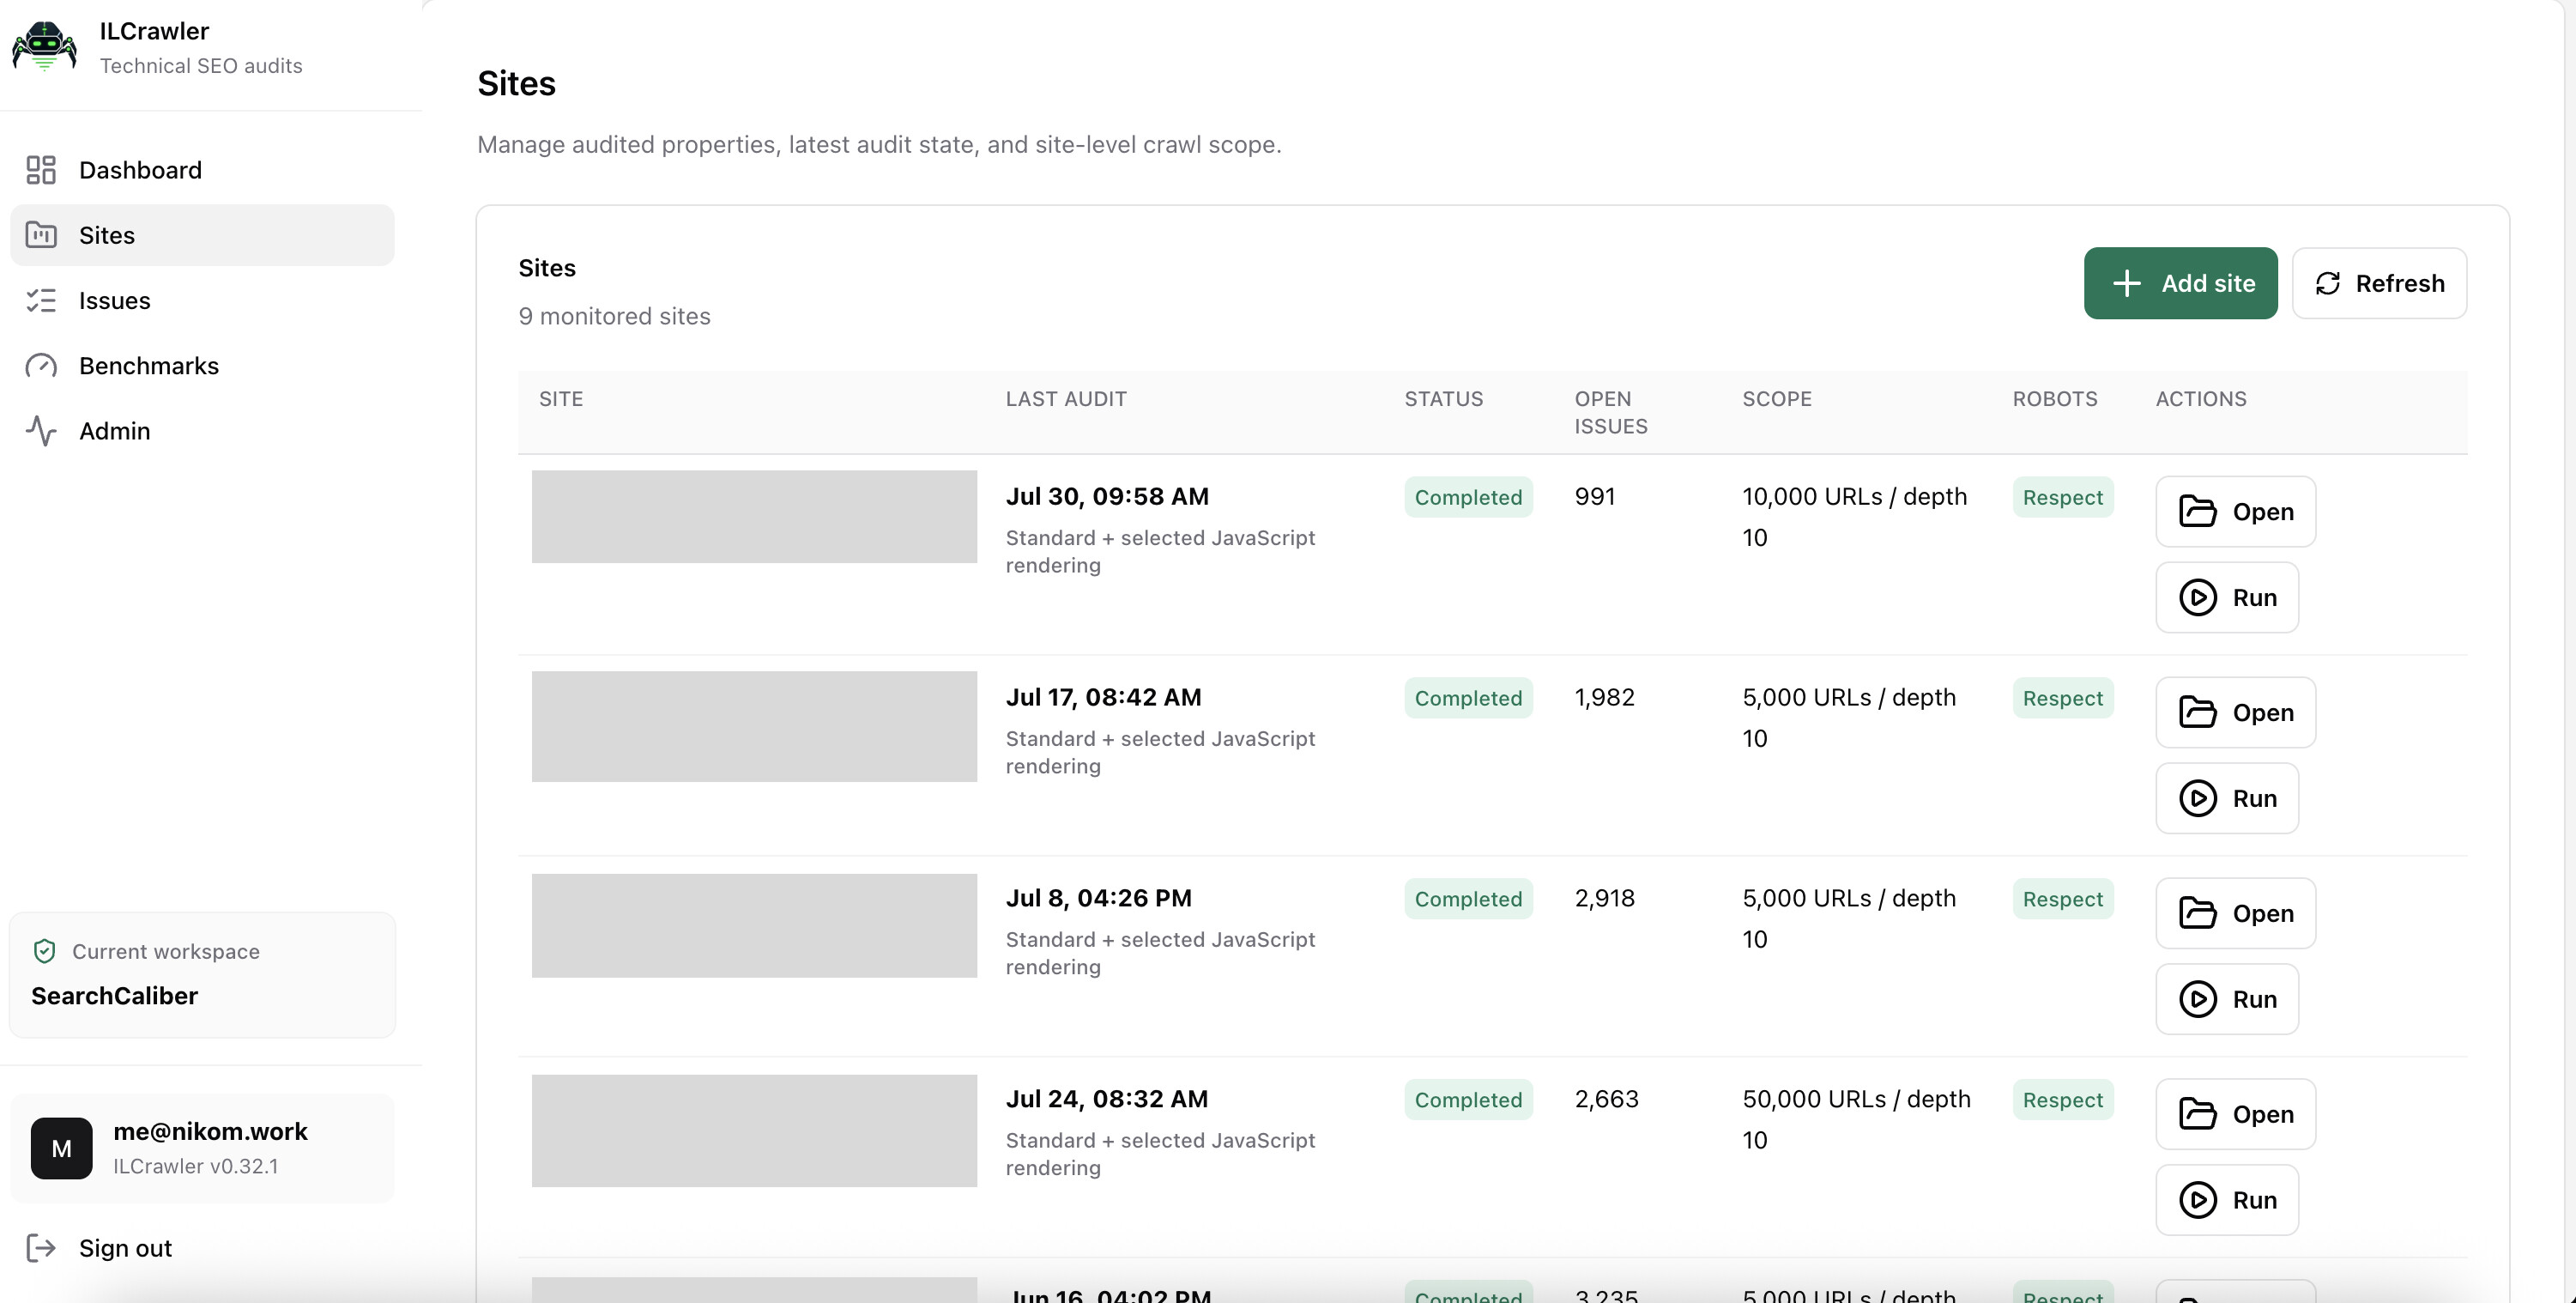Click the Admin activity pulse icon
This screenshot has height=1303, width=2576.
(41, 431)
